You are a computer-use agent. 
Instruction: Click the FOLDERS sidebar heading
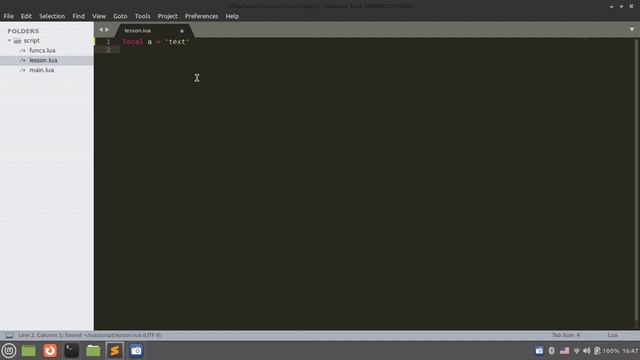point(23,31)
